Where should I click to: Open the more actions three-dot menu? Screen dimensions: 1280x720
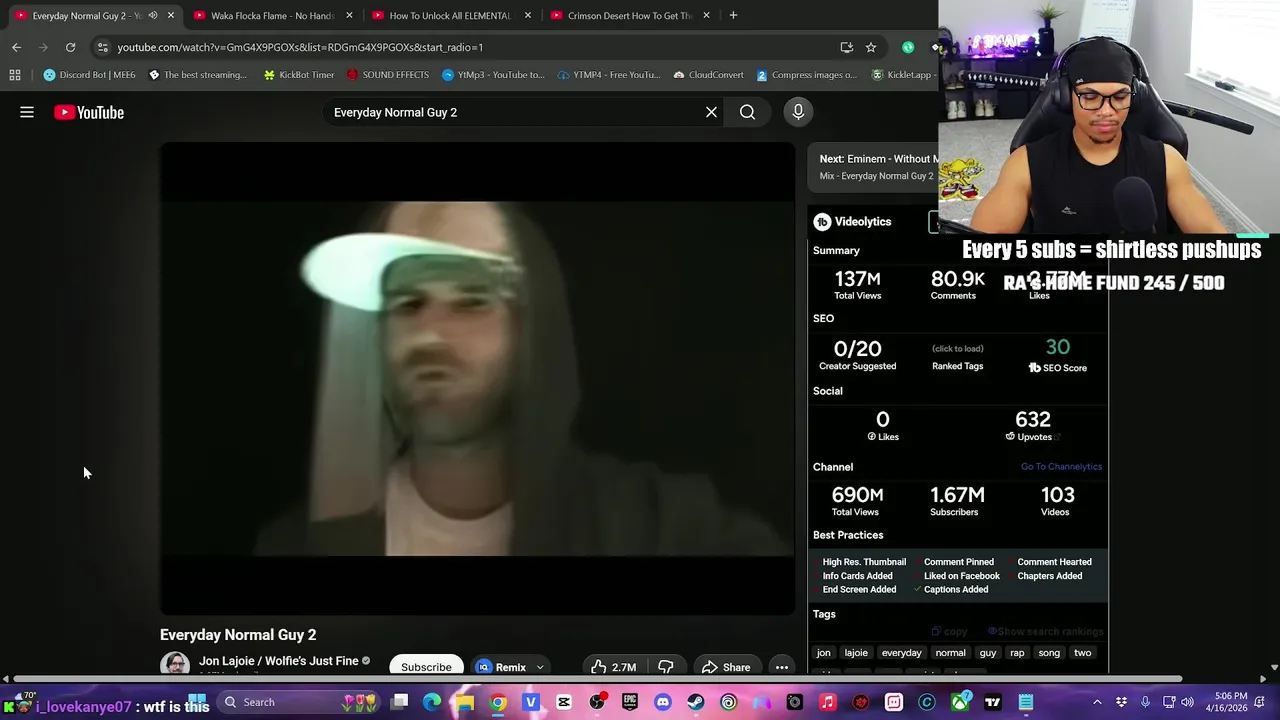(x=782, y=667)
